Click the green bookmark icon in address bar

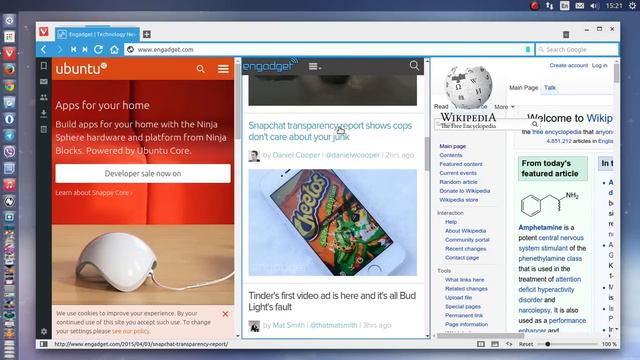pyautogui.click(x=528, y=49)
